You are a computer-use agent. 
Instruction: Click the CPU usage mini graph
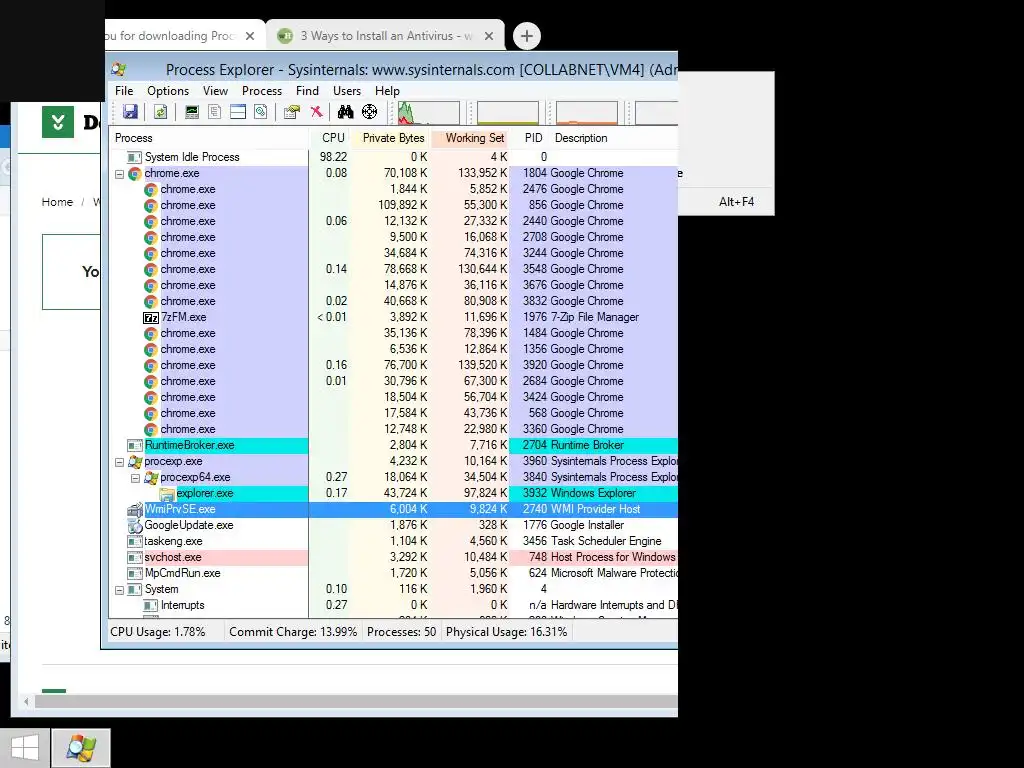pos(428,112)
